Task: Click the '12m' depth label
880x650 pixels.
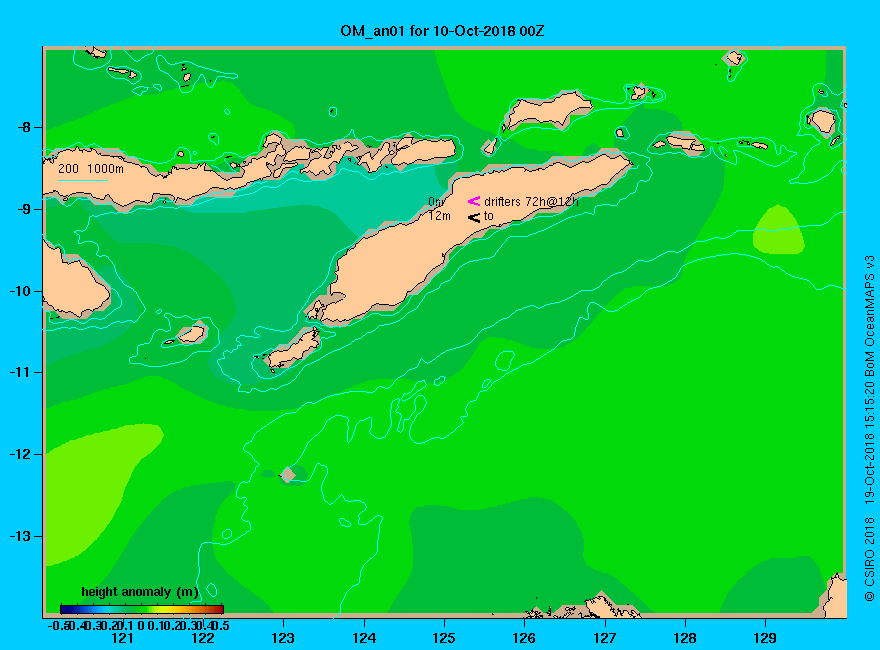Action: point(439,216)
